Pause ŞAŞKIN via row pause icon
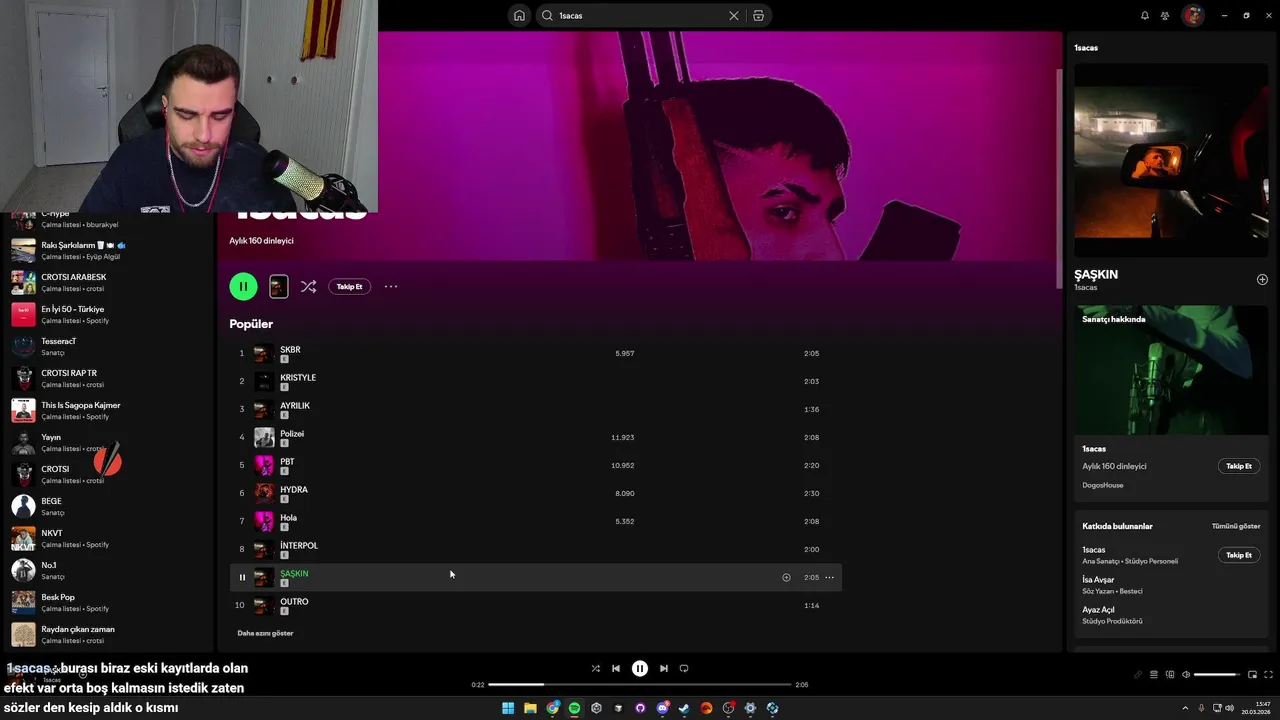This screenshot has width=1280, height=720. 242,577
